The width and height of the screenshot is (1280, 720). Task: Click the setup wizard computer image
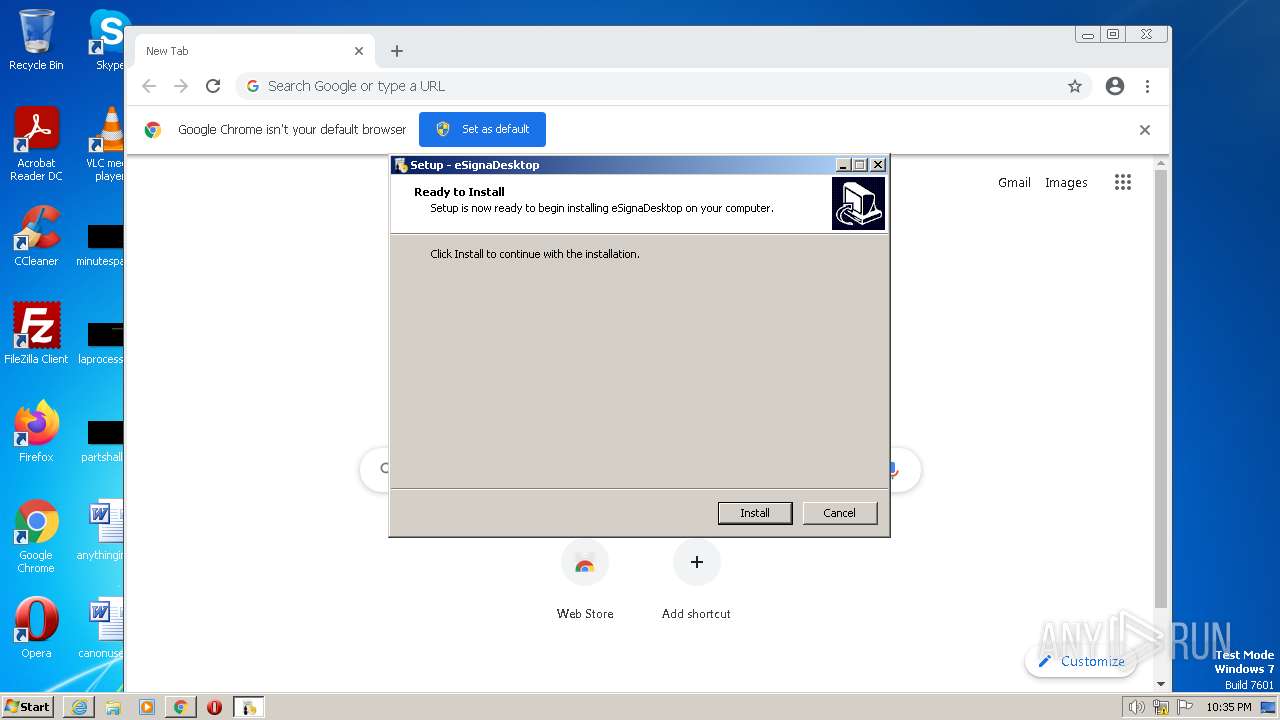pyautogui.click(x=858, y=204)
